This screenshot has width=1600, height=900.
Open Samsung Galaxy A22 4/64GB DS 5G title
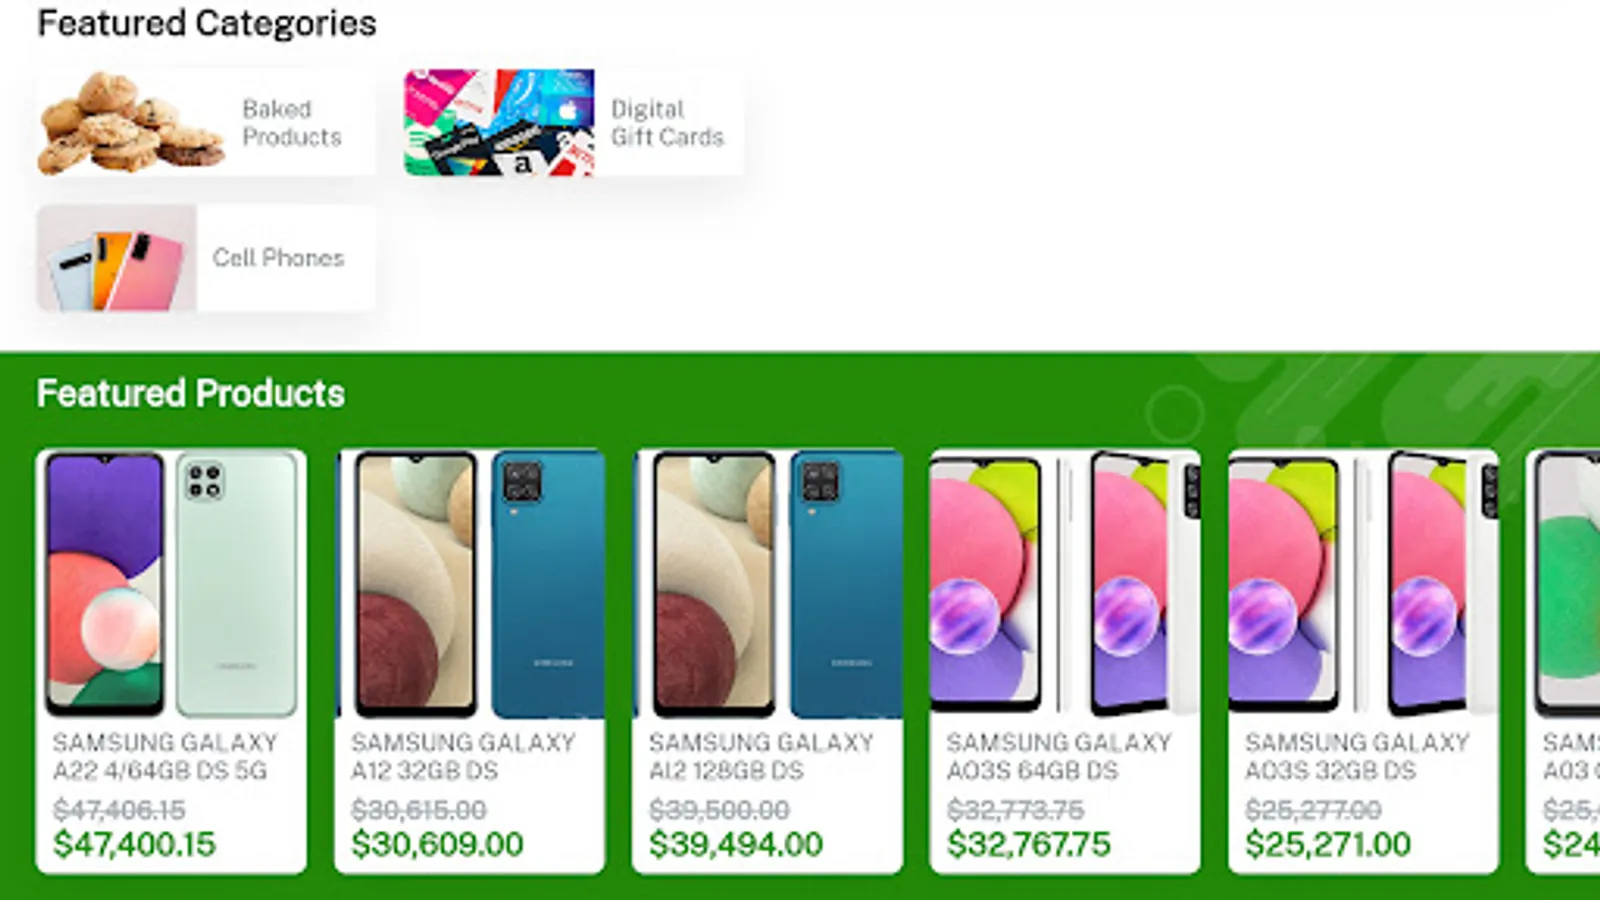pos(165,756)
